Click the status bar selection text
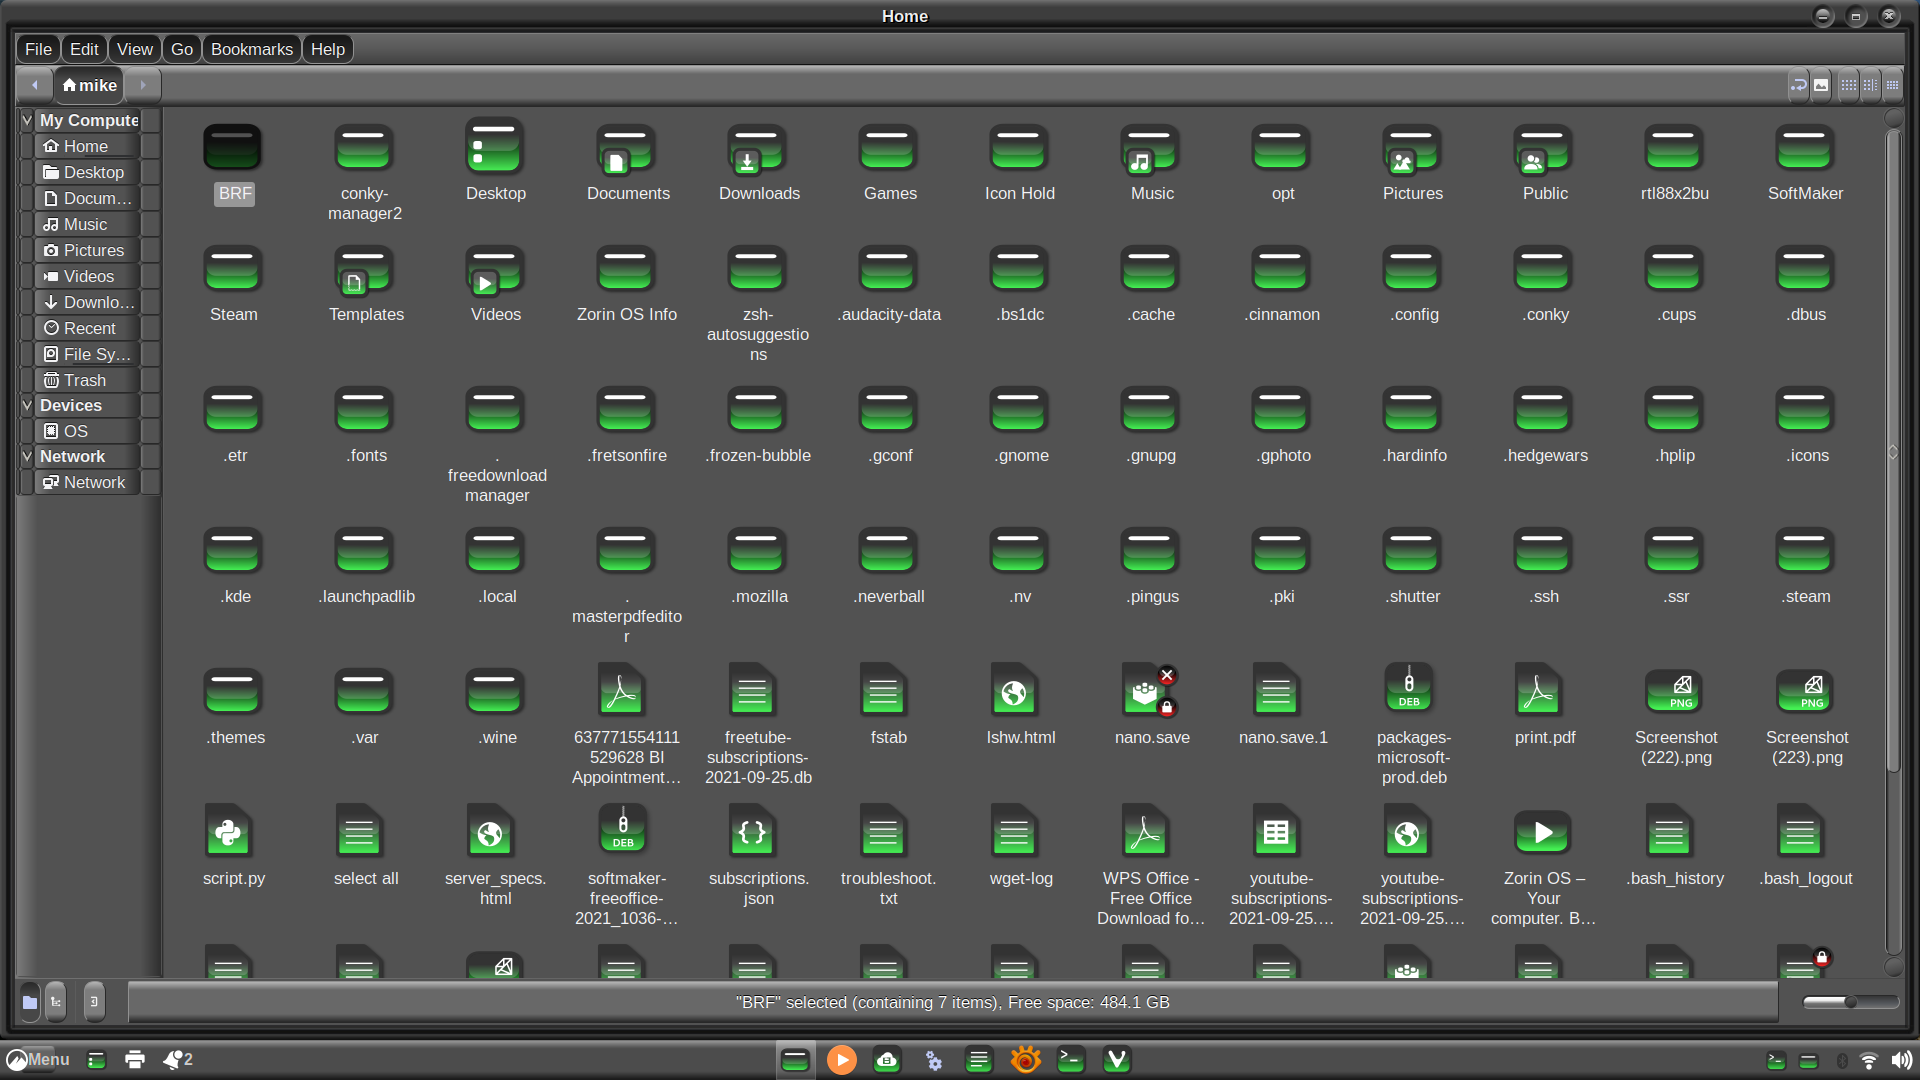This screenshot has height=1080, width=1920. click(952, 1002)
